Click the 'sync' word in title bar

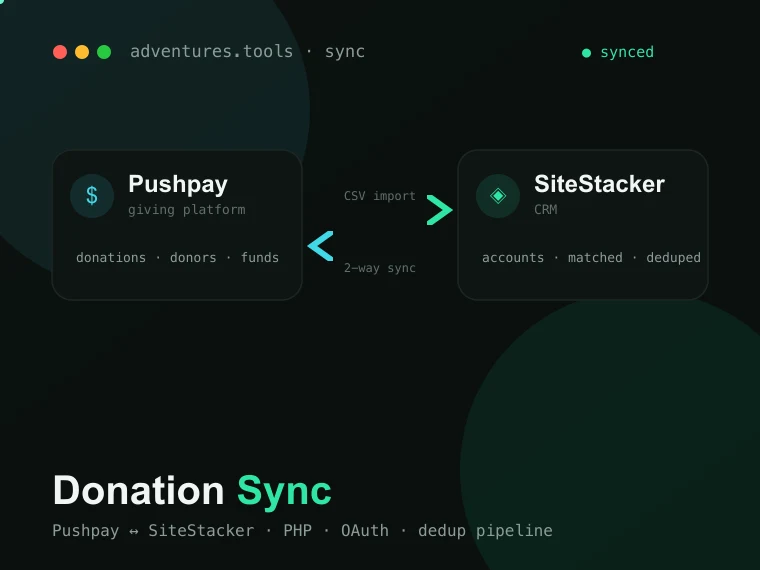coord(345,52)
